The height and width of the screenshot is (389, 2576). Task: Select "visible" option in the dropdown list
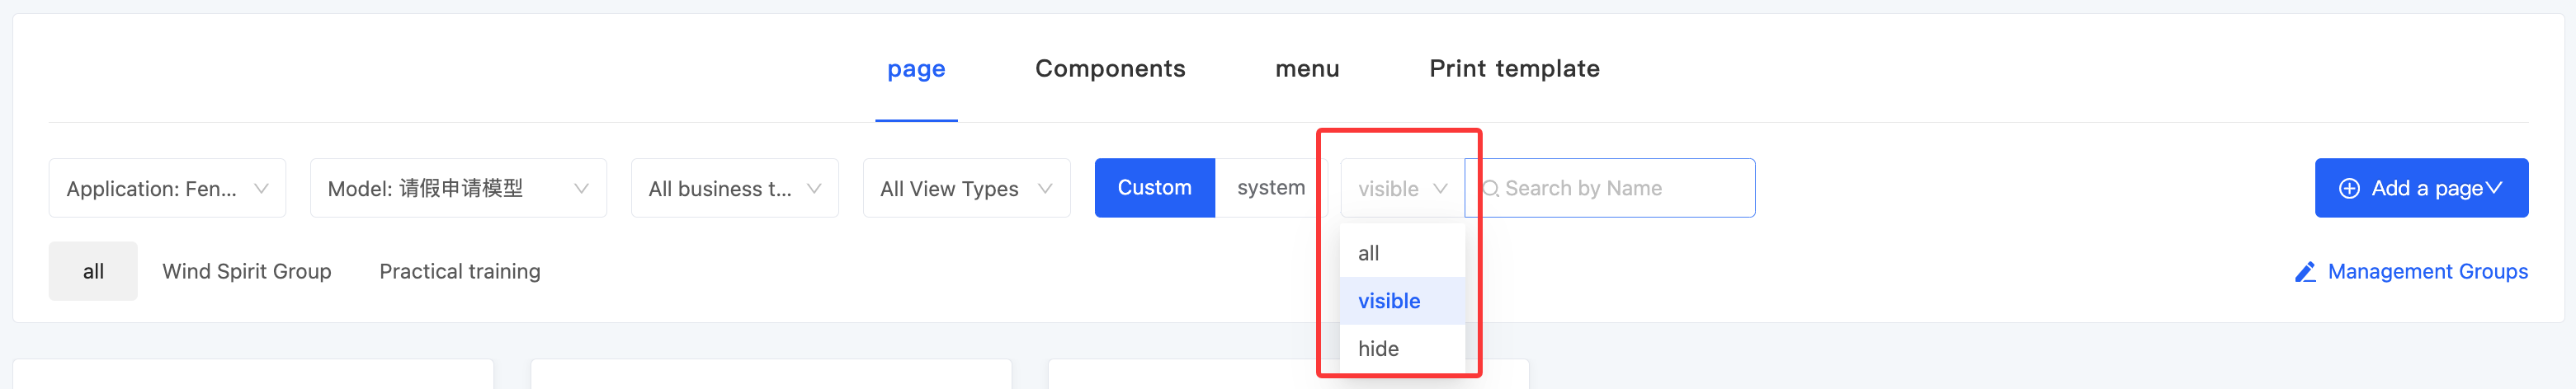pos(1389,301)
